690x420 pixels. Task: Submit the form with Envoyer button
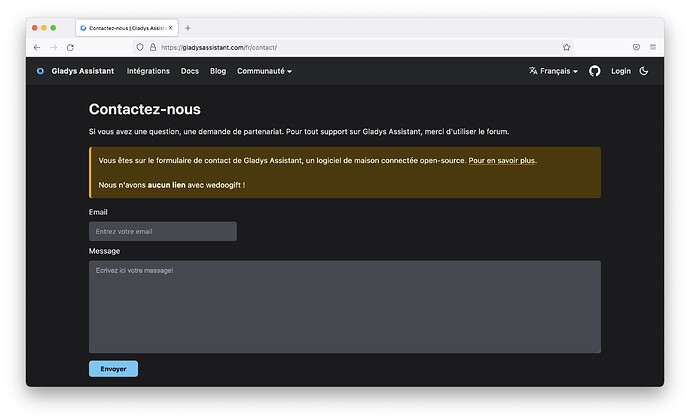113,369
